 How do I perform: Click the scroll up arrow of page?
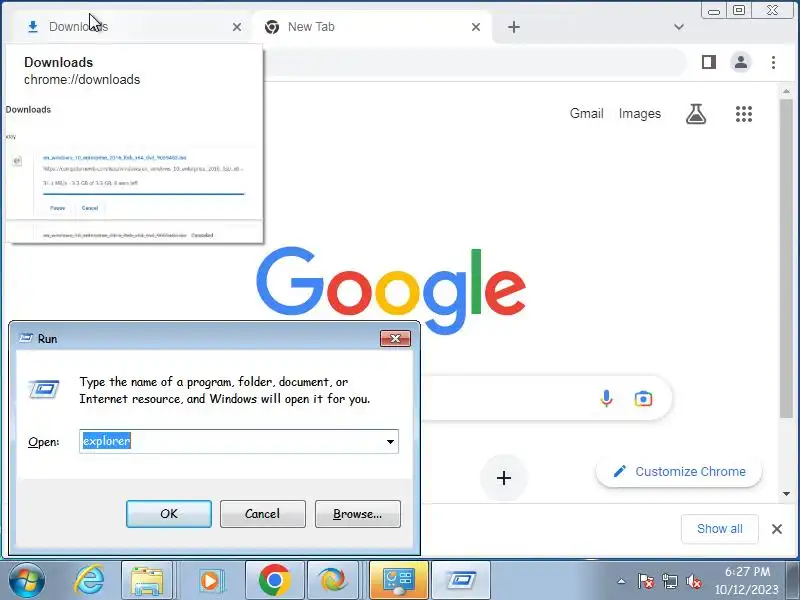coord(786,91)
